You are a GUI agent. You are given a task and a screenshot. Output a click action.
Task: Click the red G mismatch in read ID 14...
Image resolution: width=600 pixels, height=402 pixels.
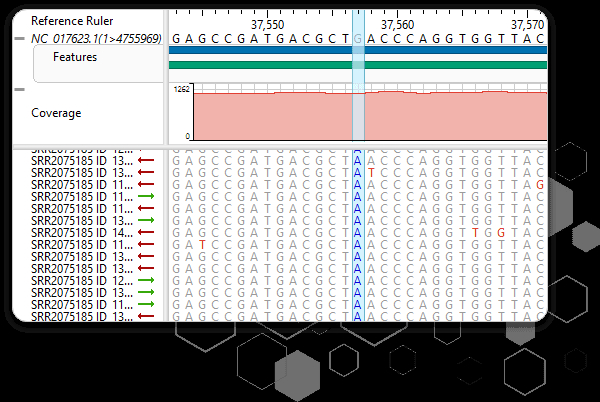click(x=501, y=233)
